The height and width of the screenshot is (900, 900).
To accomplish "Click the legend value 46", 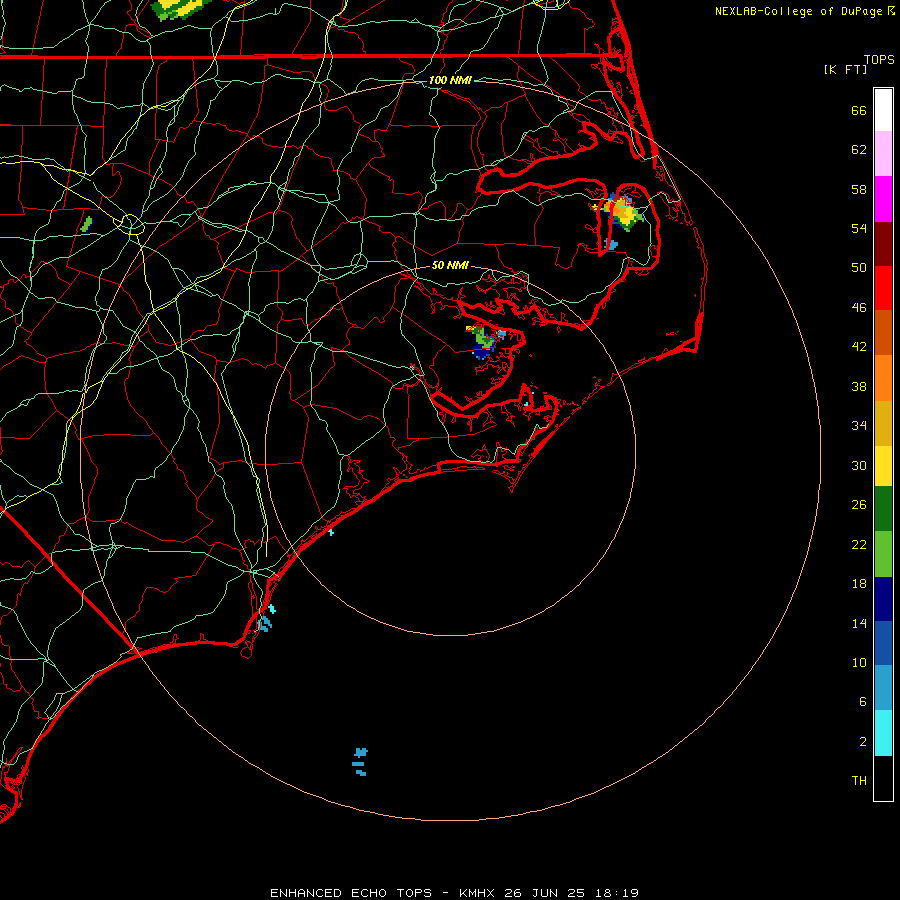I will coord(859,307).
